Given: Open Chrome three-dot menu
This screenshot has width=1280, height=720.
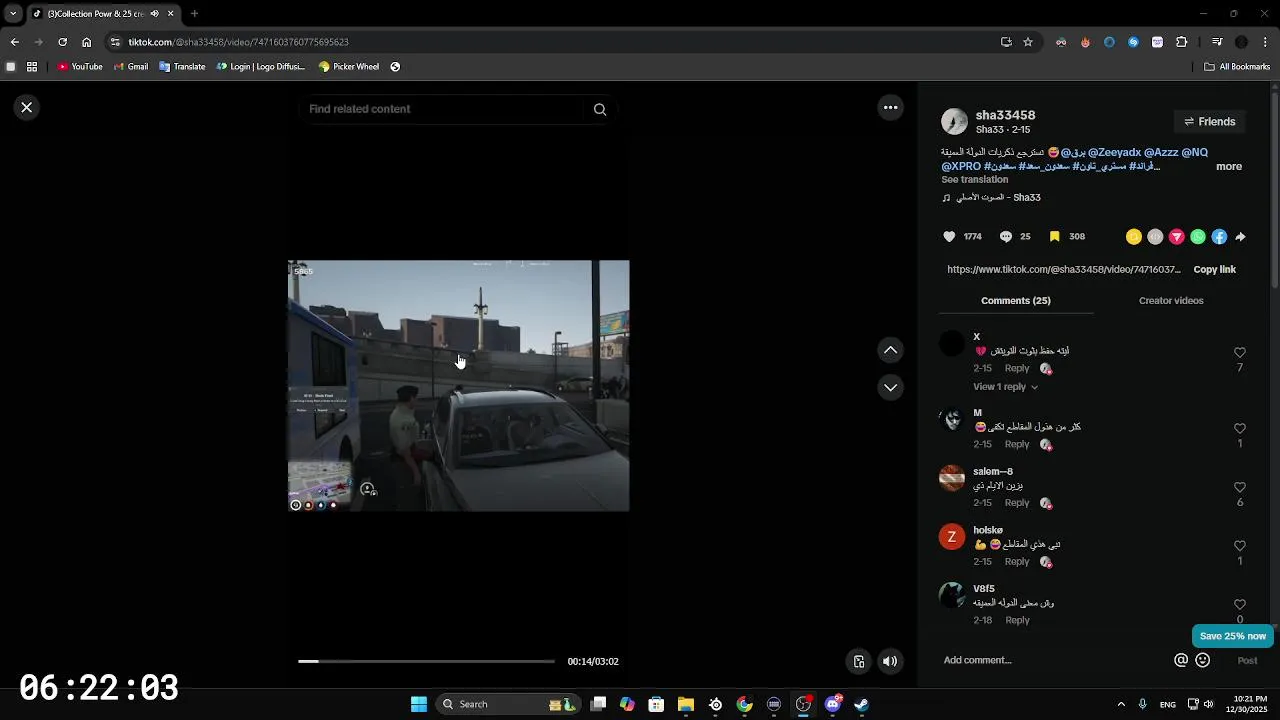Looking at the screenshot, I should 1265,42.
